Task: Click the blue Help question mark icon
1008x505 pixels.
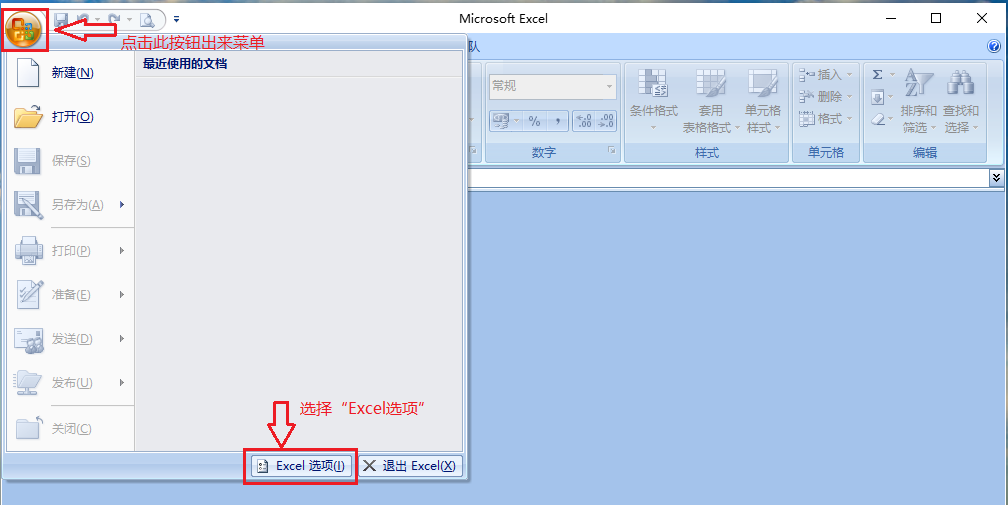Action: tap(994, 46)
